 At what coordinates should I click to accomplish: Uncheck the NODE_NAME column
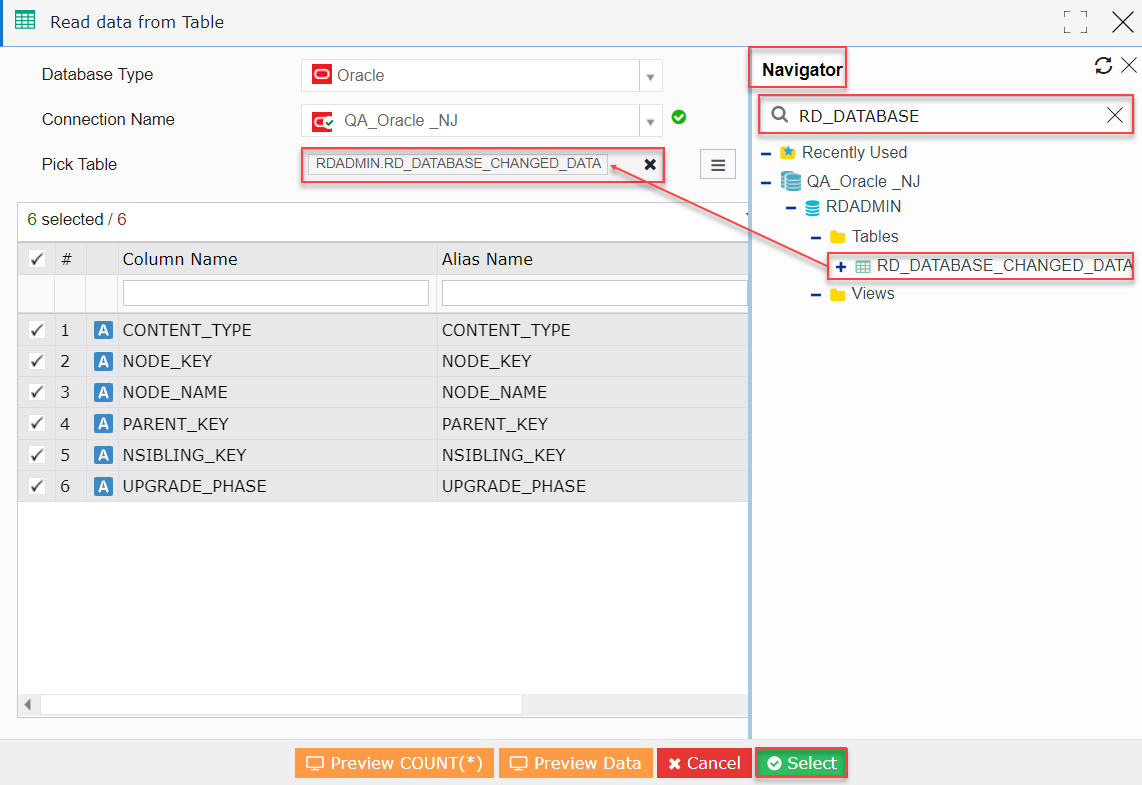click(x=36, y=392)
